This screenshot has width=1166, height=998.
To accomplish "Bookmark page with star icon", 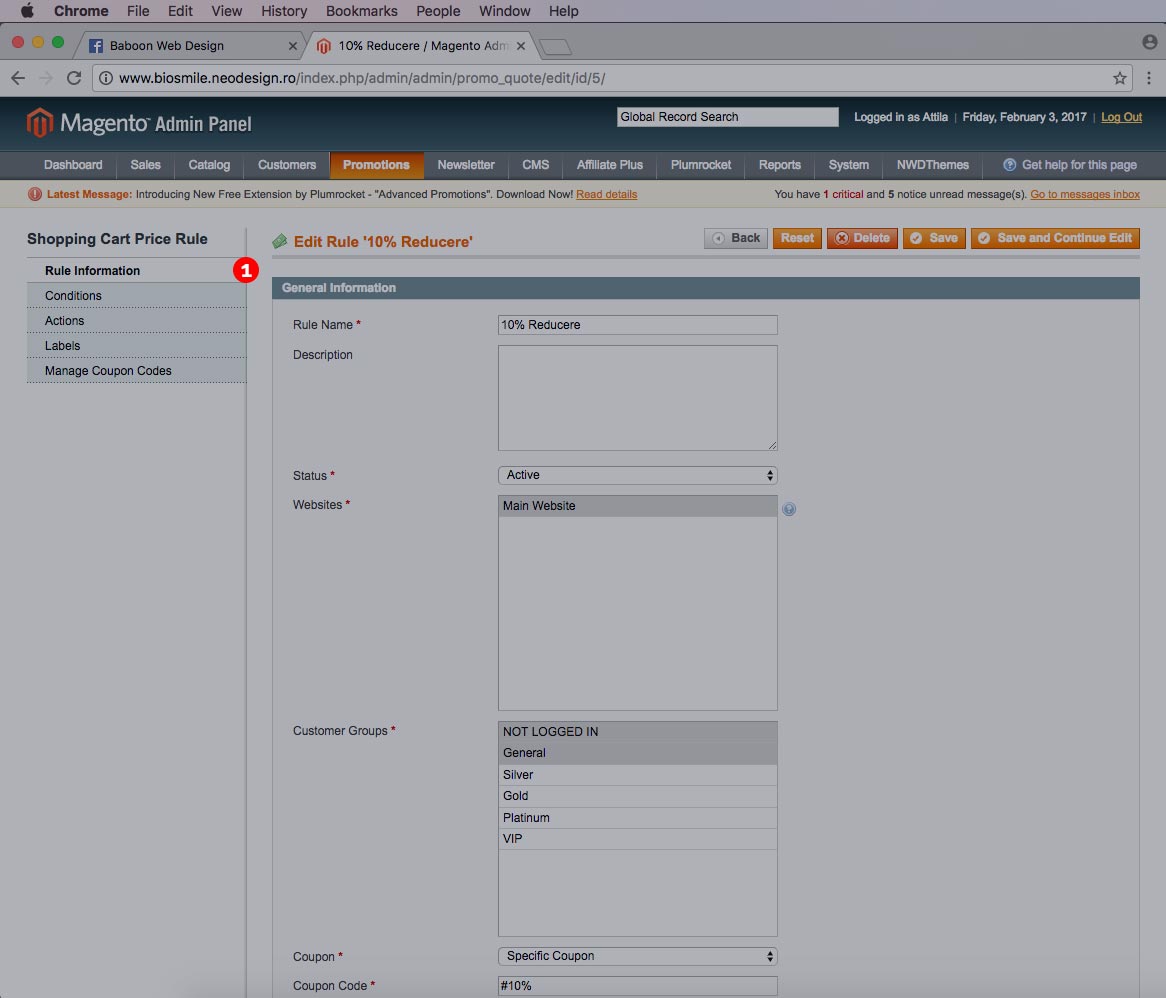I will (x=1119, y=78).
